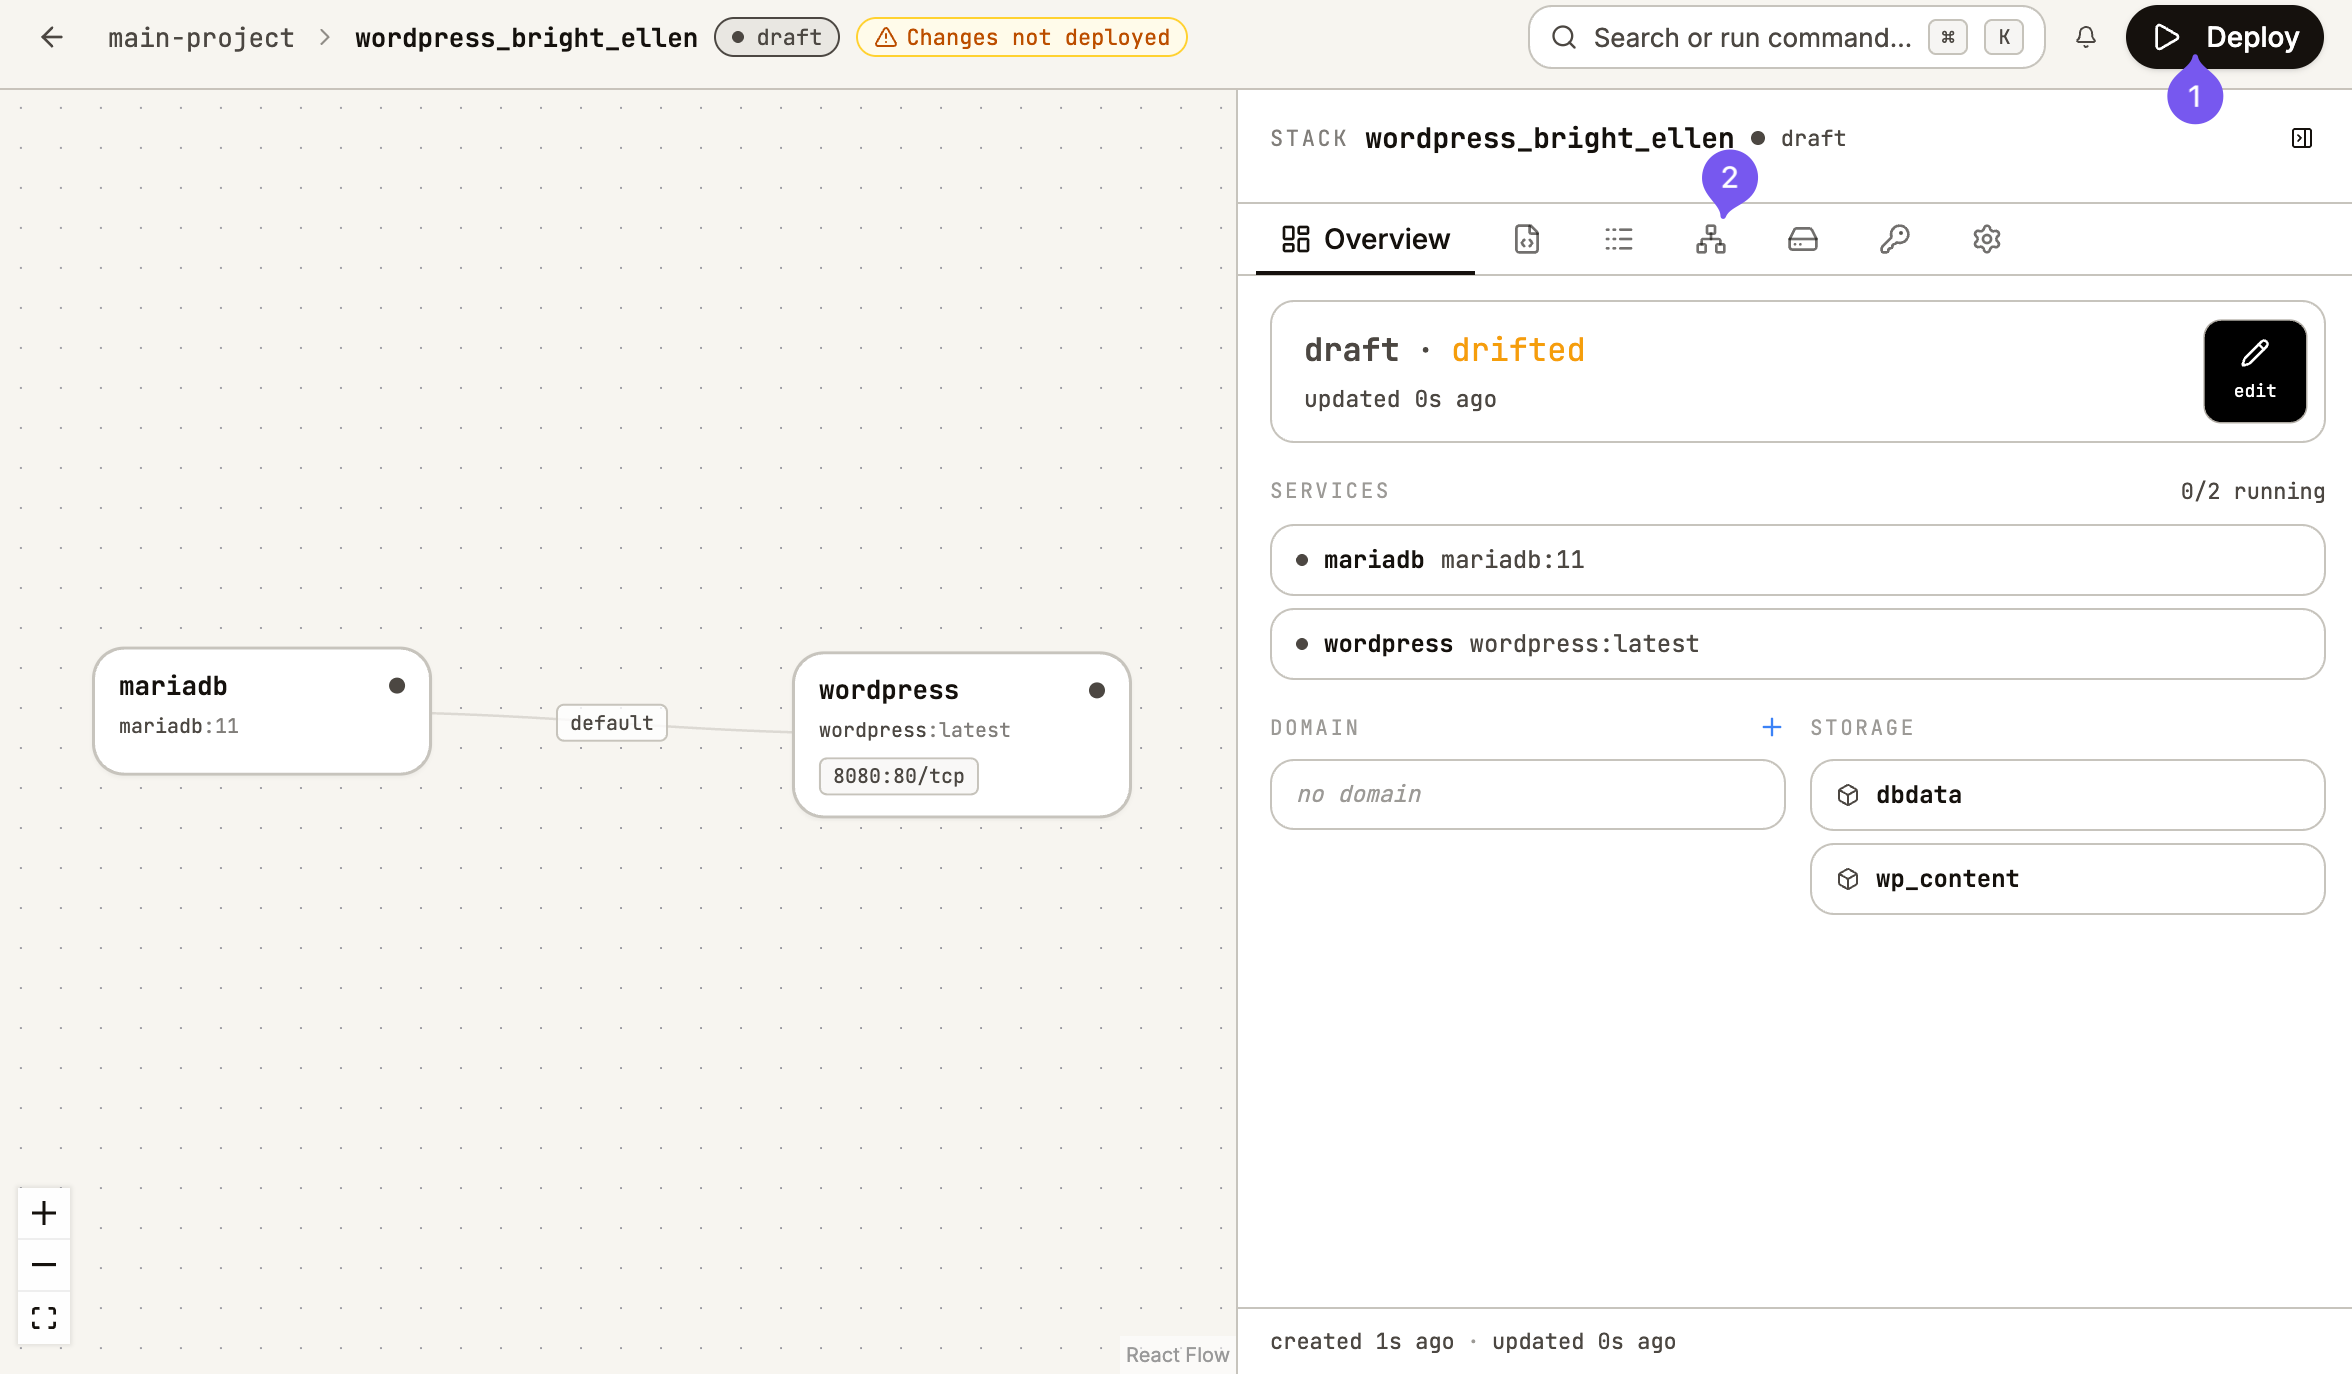
Task: Click the 0/2 running status text
Action: coord(2253,491)
